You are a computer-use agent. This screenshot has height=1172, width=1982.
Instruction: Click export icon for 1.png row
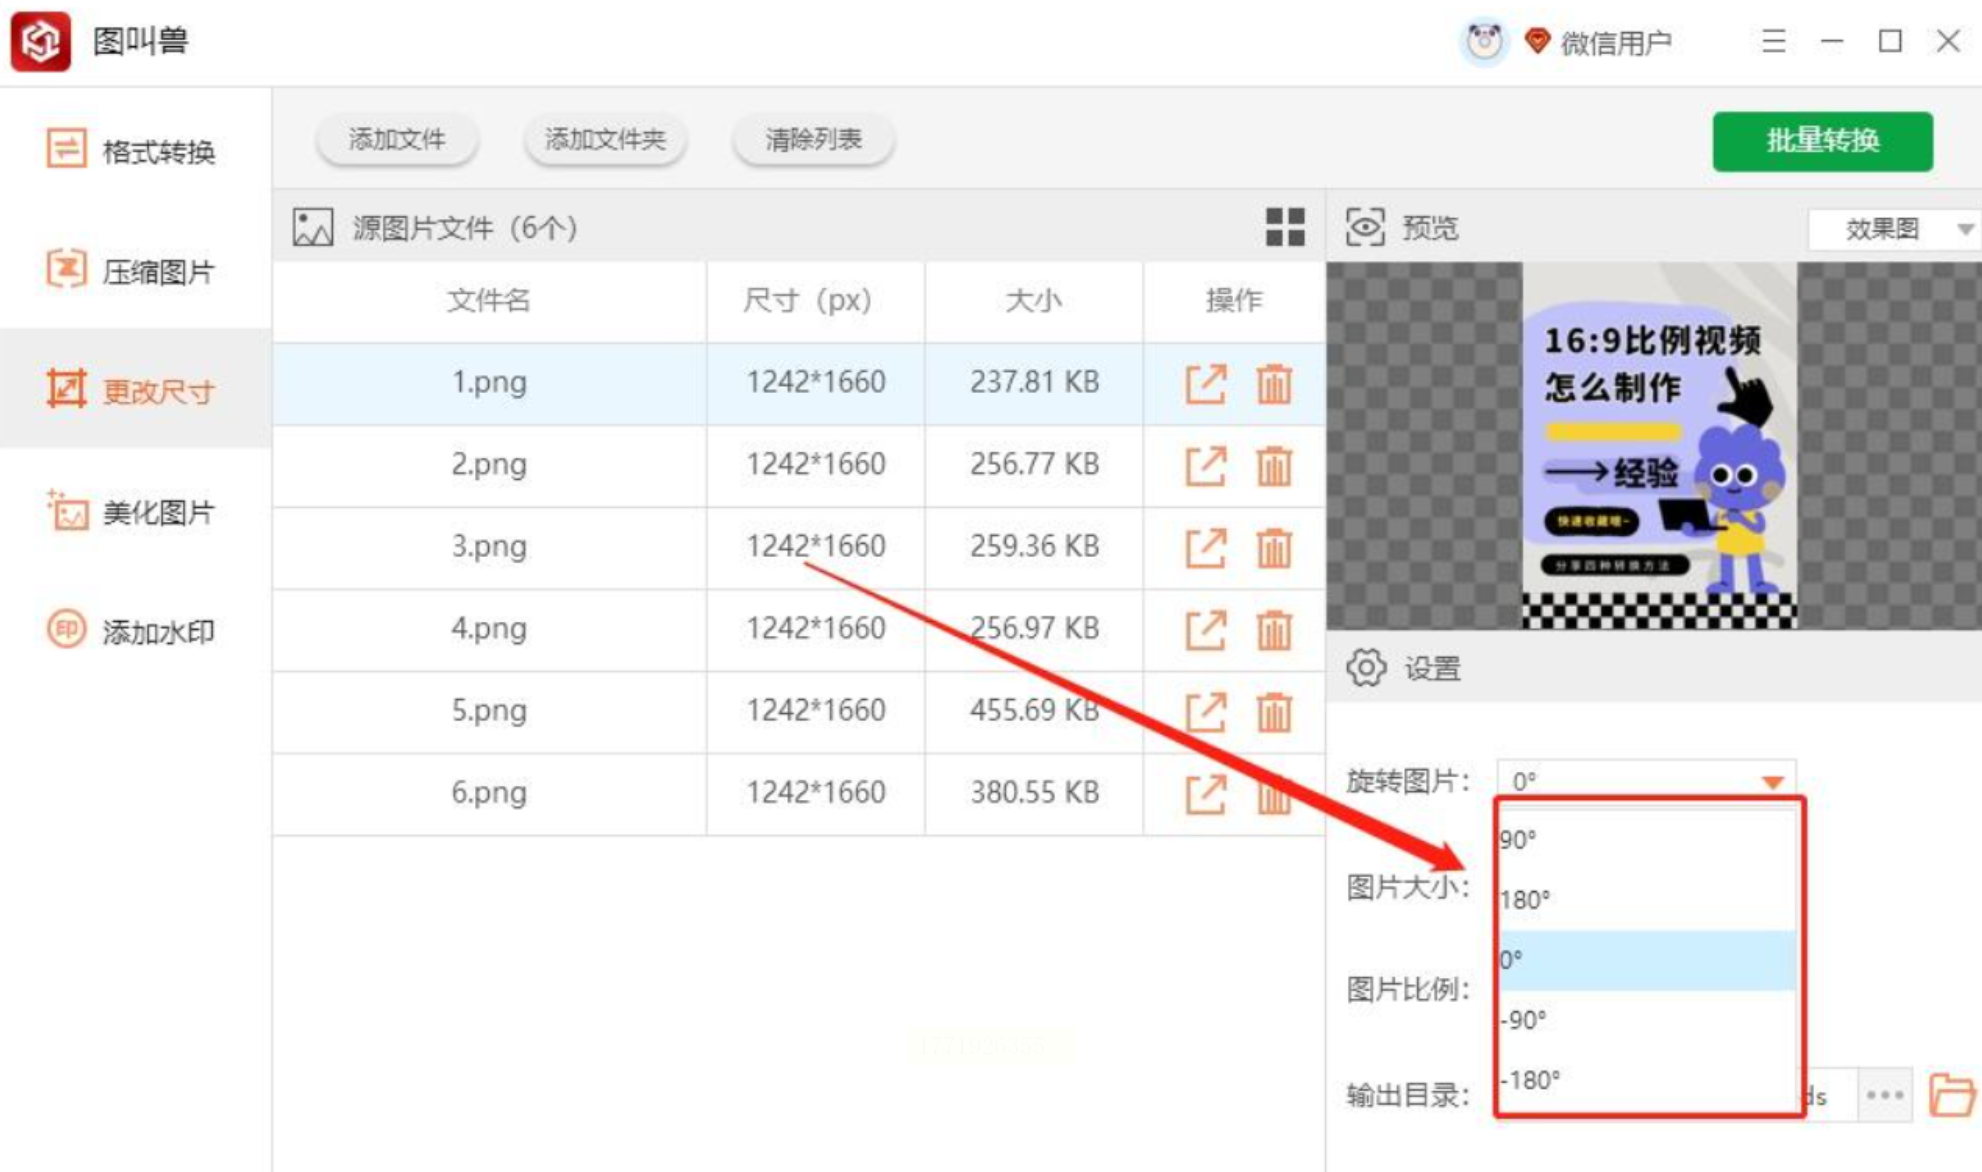(x=1205, y=383)
